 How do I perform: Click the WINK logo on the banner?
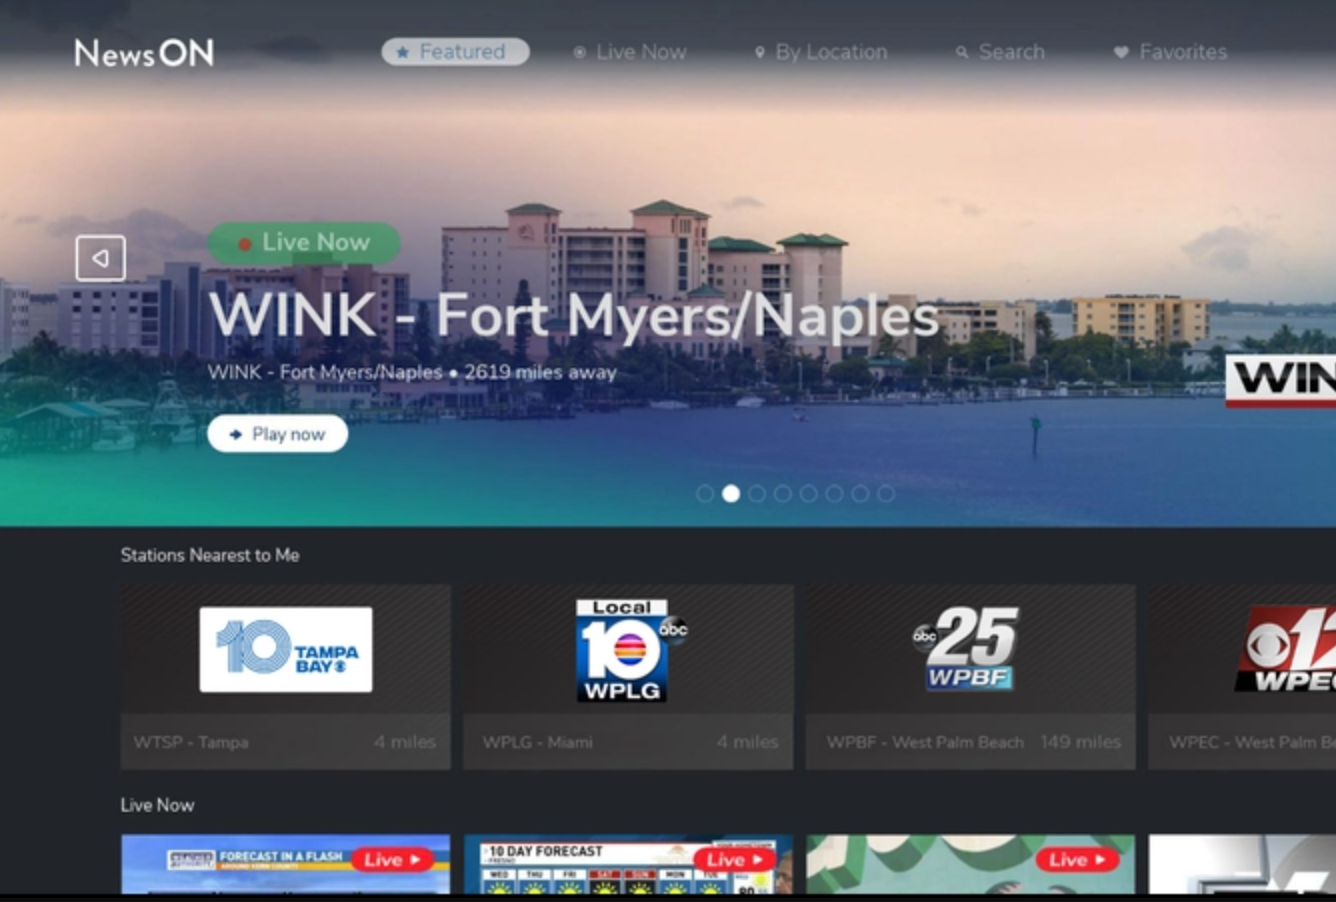(x=1281, y=380)
